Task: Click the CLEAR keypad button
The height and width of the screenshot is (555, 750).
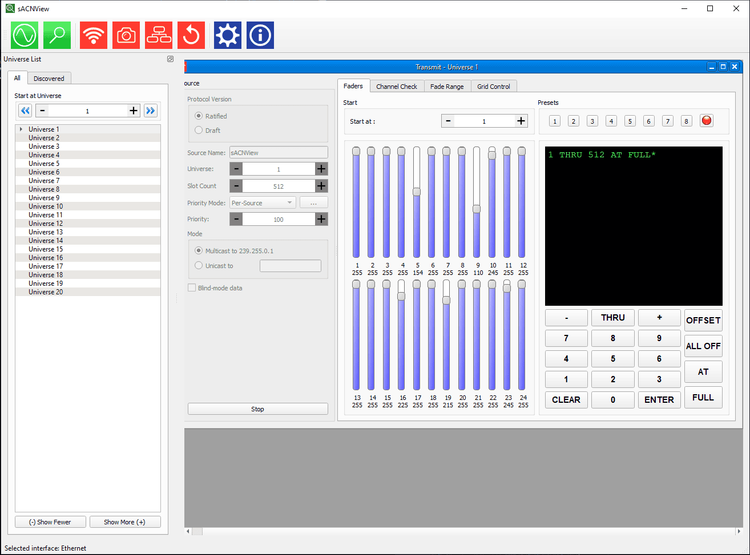Action: tap(566, 400)
